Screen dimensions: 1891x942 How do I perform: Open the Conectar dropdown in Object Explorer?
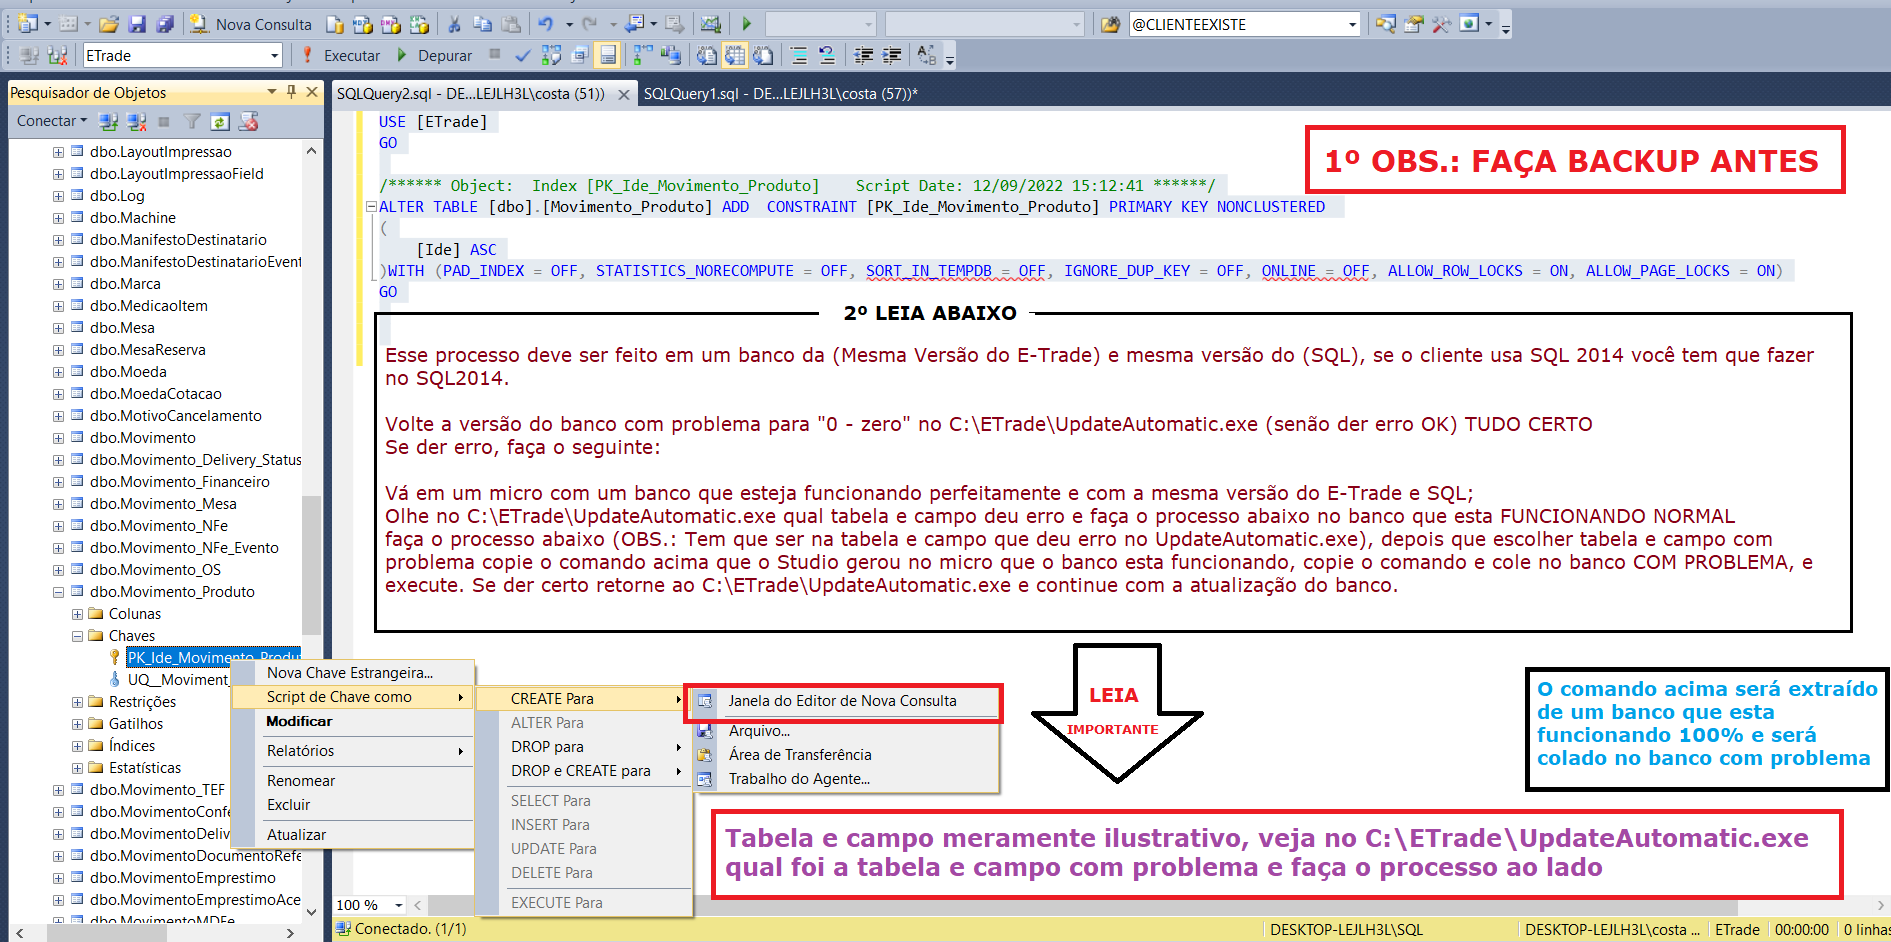[x=52, y=121]
